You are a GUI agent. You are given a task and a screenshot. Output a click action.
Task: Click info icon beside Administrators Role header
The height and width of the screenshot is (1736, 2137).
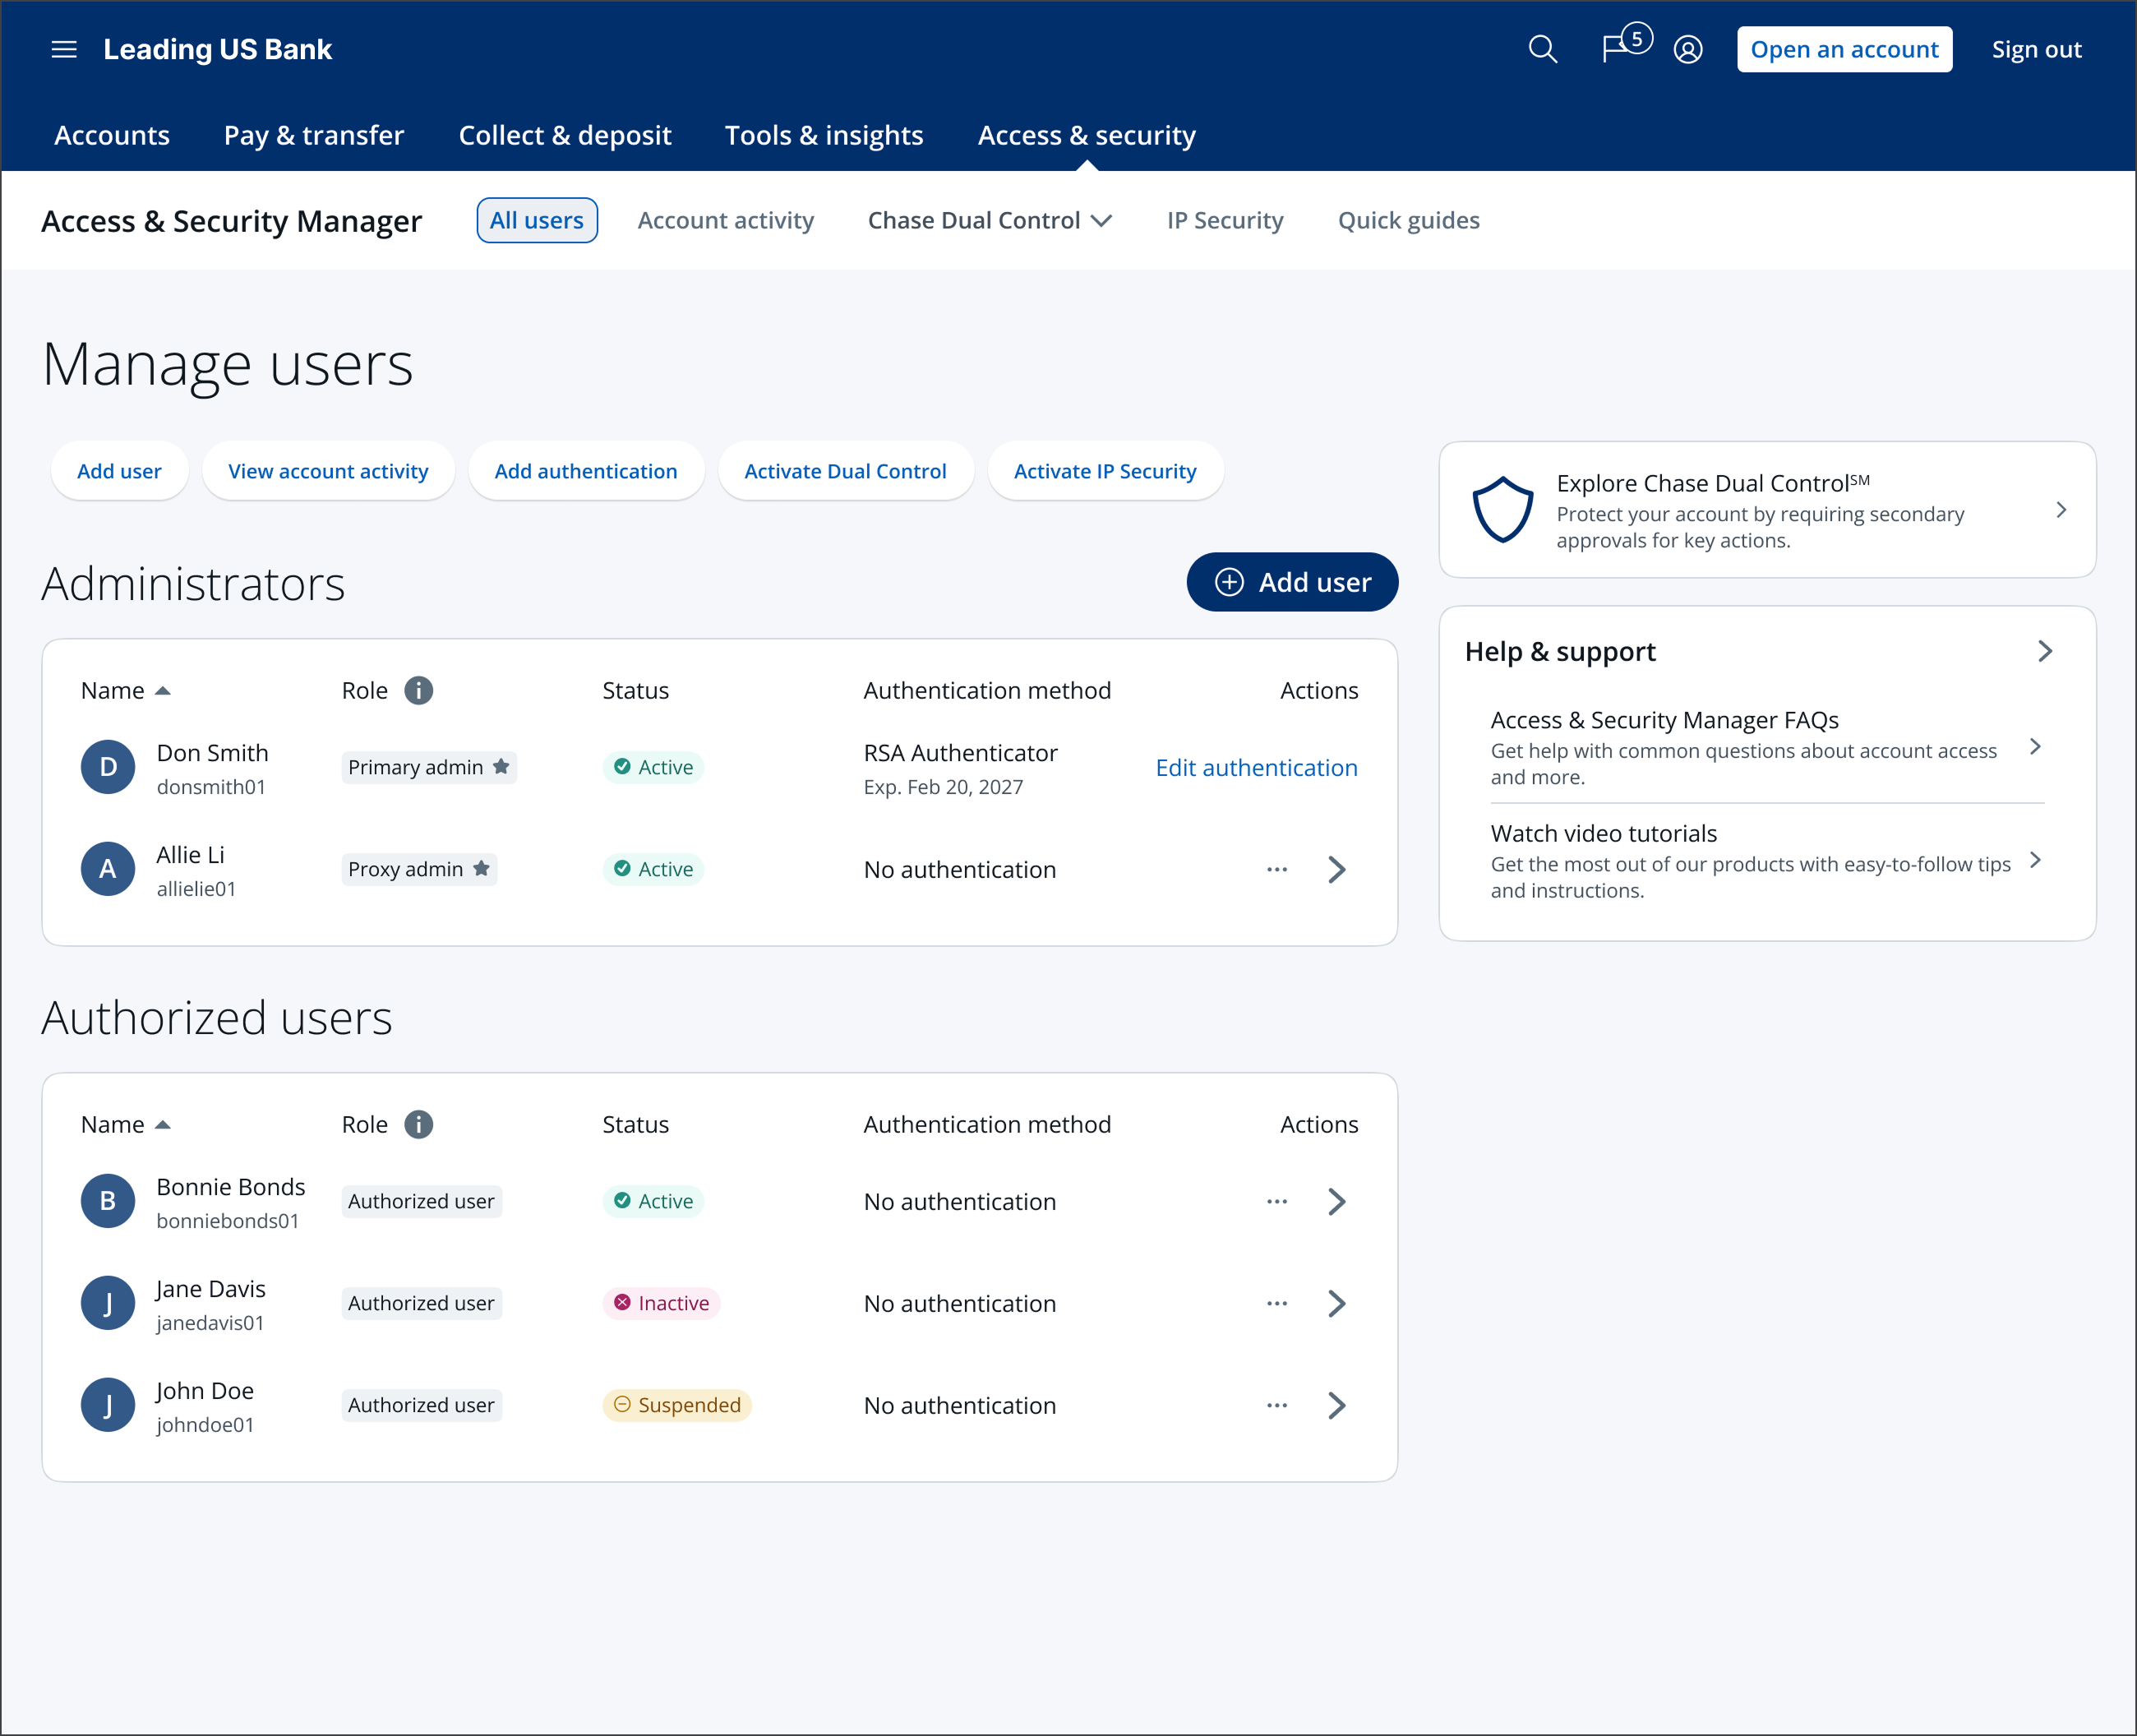[x=418, y=690]
